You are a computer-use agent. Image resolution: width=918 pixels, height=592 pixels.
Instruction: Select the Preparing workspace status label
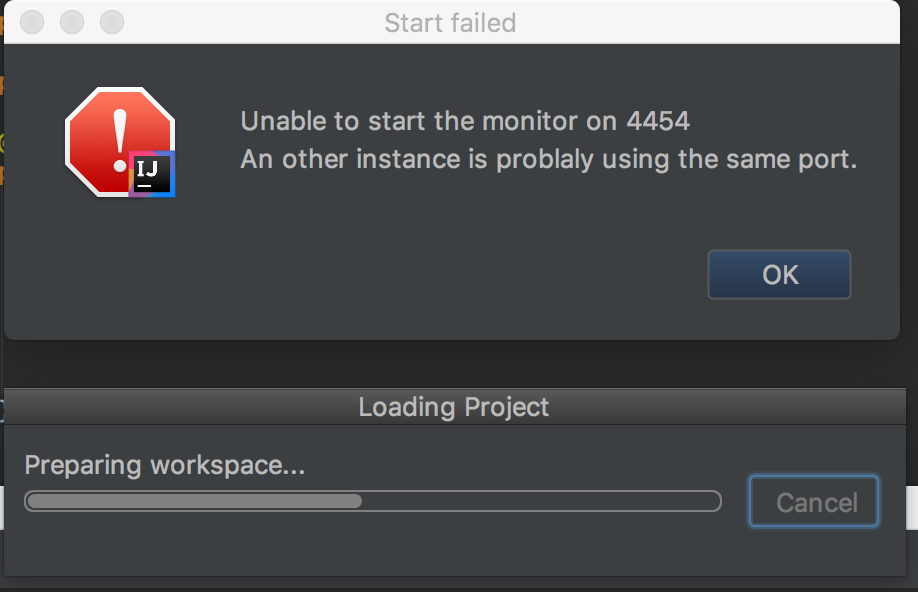click(x=164, y=465)
